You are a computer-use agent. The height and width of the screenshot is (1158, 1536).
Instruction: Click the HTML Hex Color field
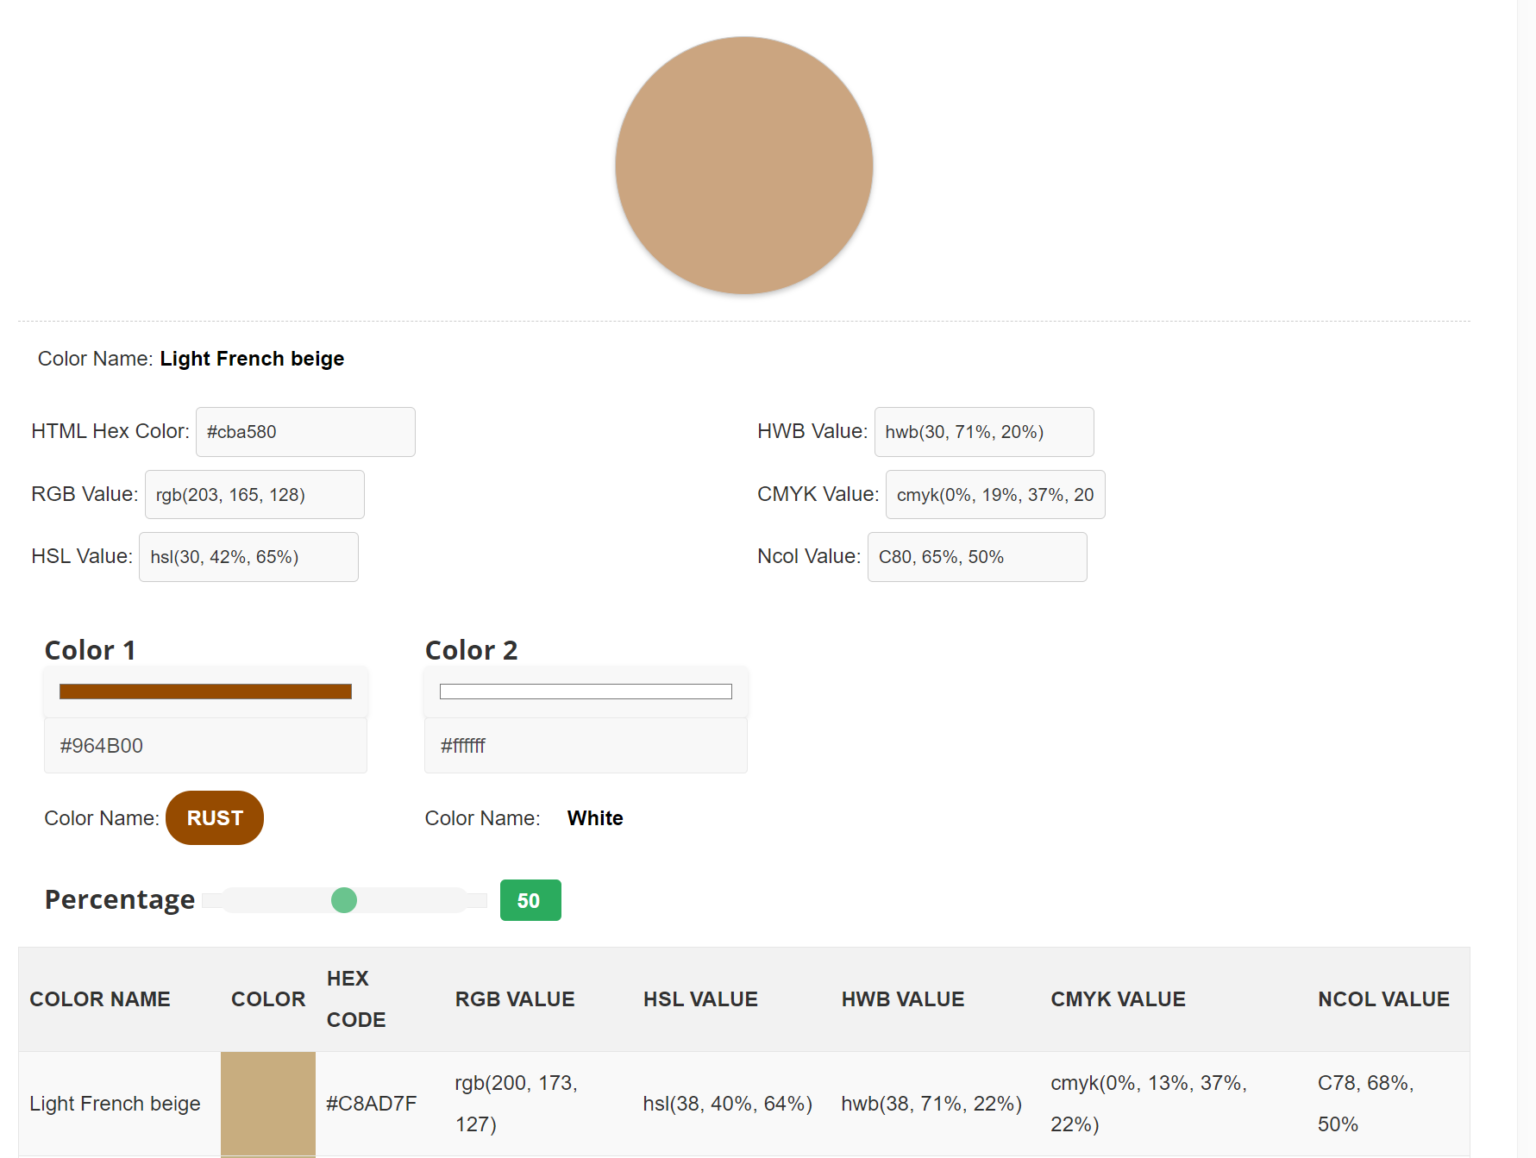[x=305, y=432]
